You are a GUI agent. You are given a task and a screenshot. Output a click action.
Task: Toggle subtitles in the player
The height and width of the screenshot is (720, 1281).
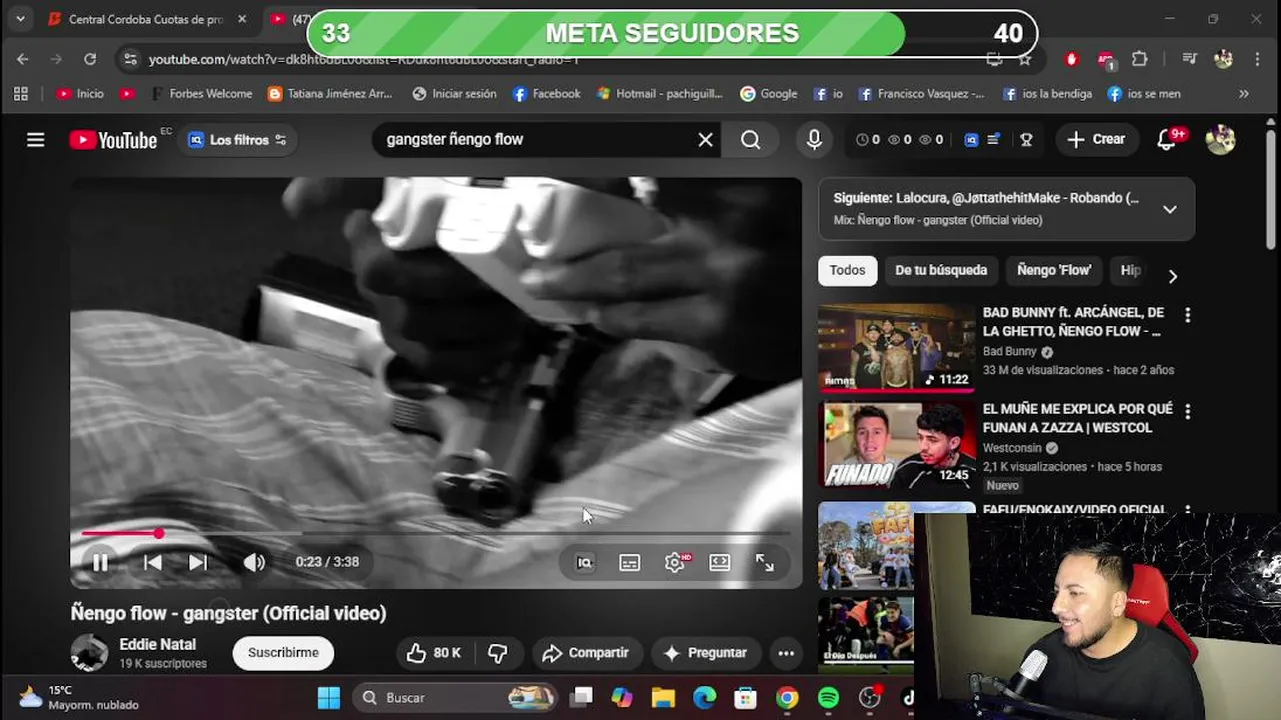coord(630,563)
